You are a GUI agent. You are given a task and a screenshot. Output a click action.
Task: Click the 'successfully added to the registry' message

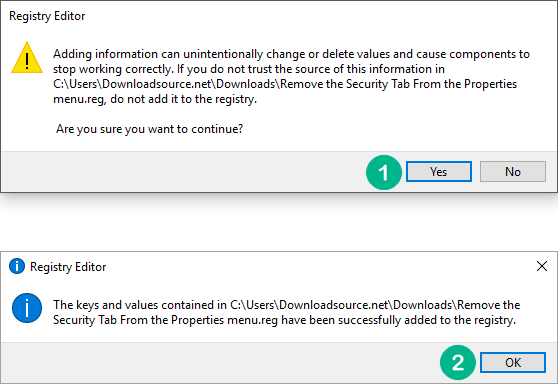pyautogui.click(x=286, y=312)
